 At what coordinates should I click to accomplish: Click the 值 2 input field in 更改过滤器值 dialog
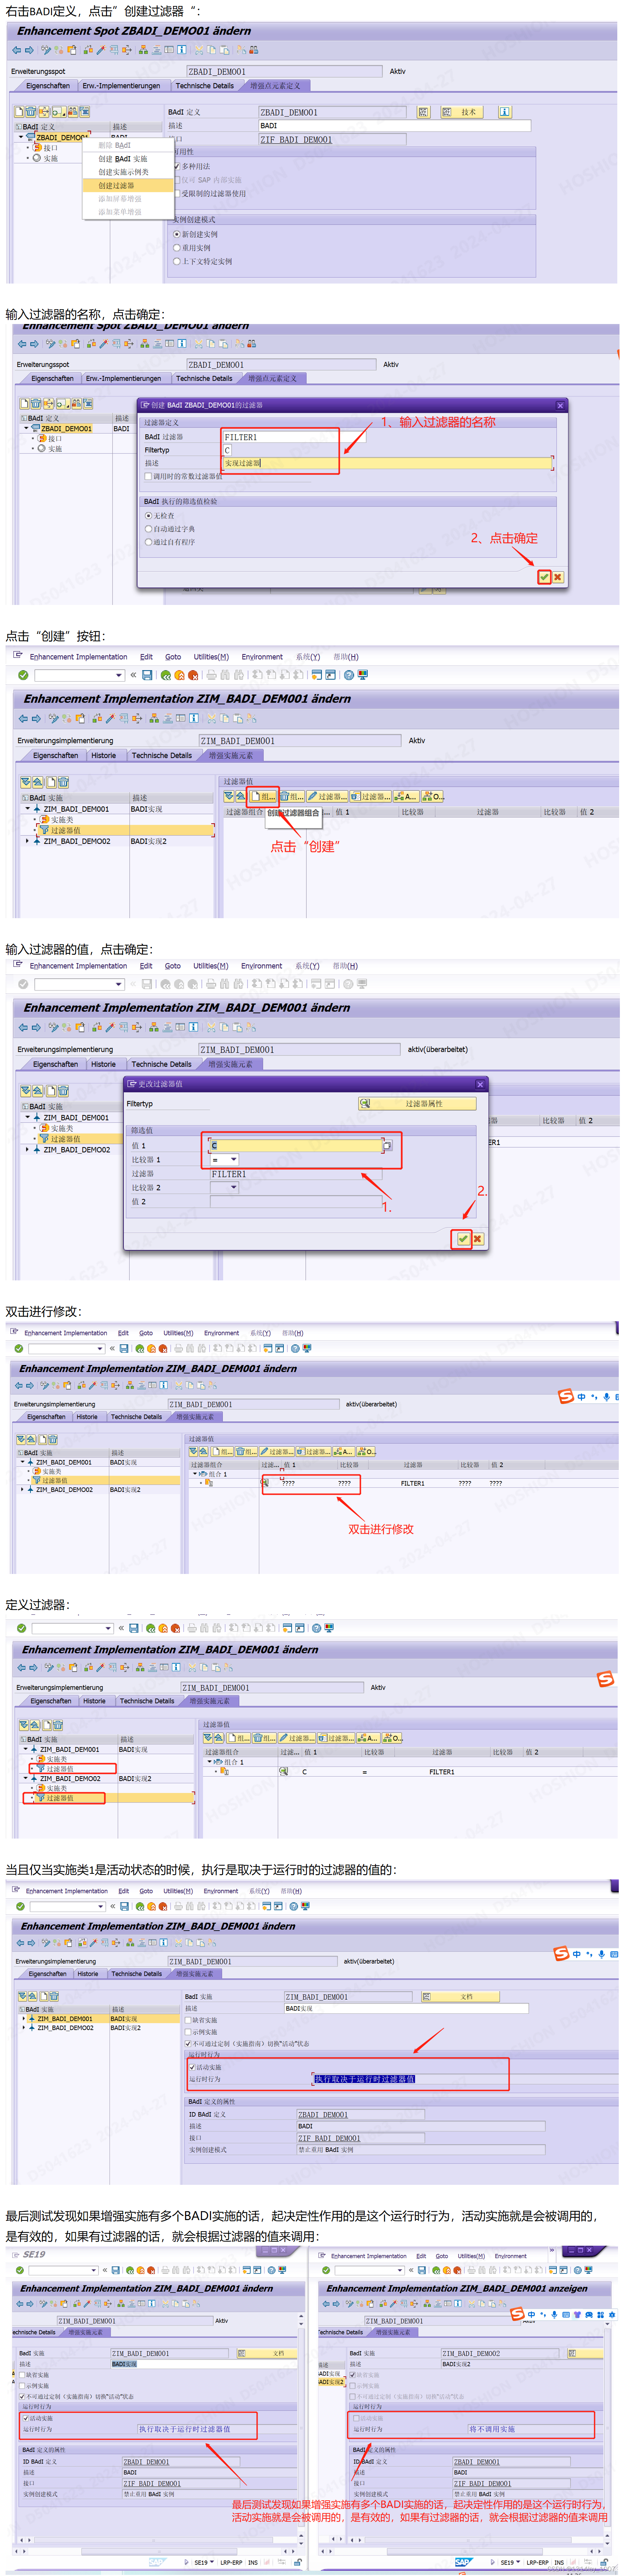click(x=296, y=1202)
